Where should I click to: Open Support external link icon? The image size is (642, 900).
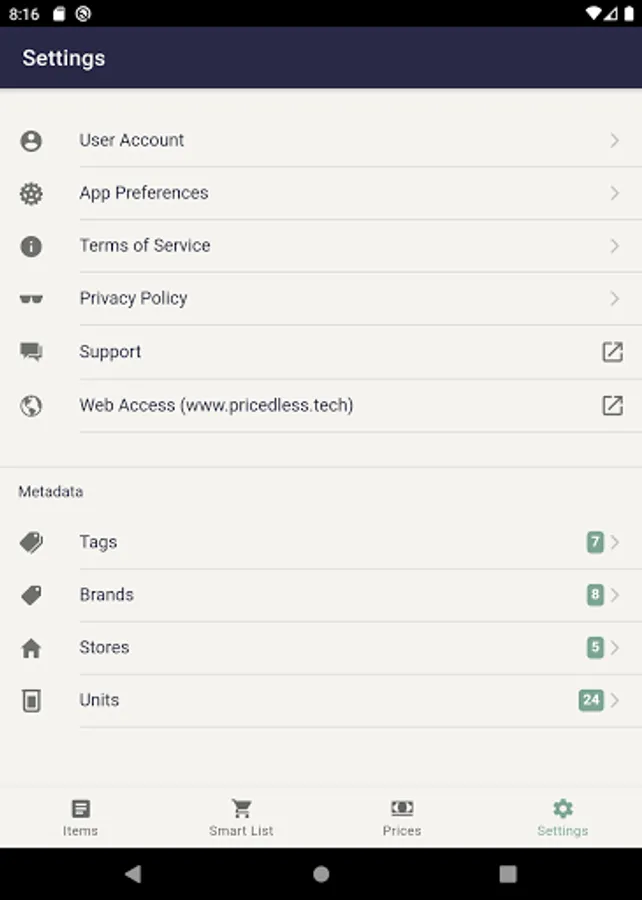612,352
